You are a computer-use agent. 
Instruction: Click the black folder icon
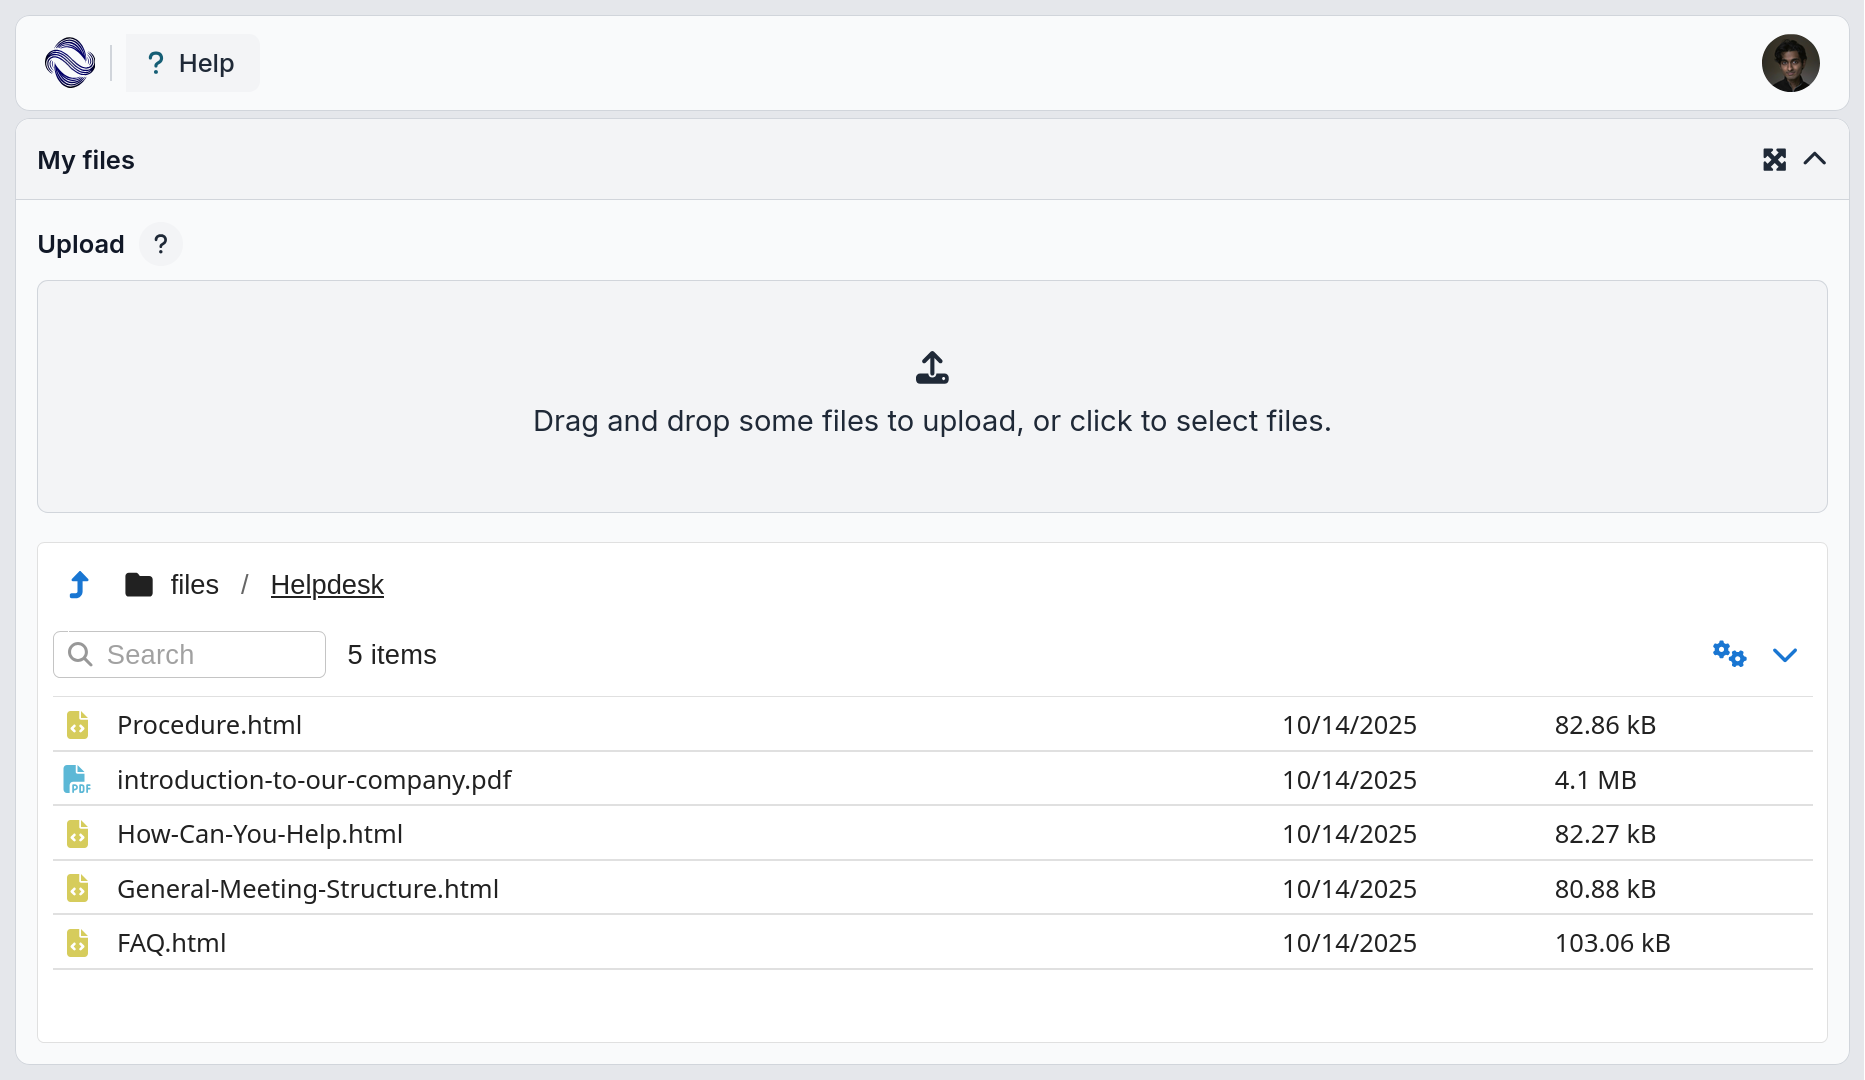click(x=139, y=585)
